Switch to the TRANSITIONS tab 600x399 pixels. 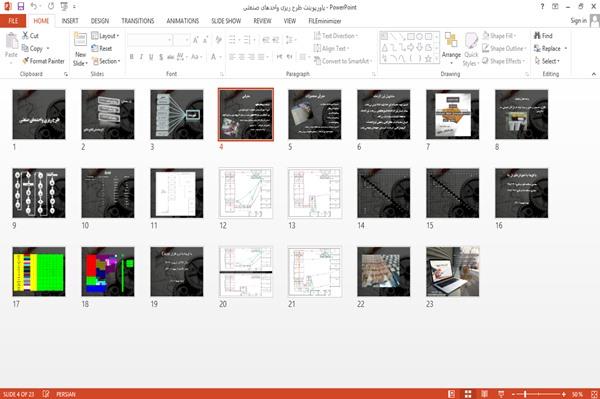(138, 21)
